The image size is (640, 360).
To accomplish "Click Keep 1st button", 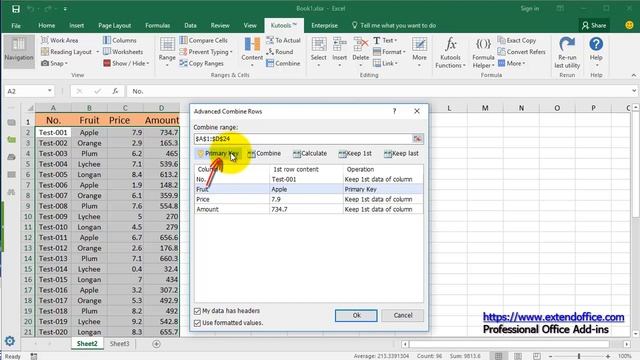I will tap(355, 153).
